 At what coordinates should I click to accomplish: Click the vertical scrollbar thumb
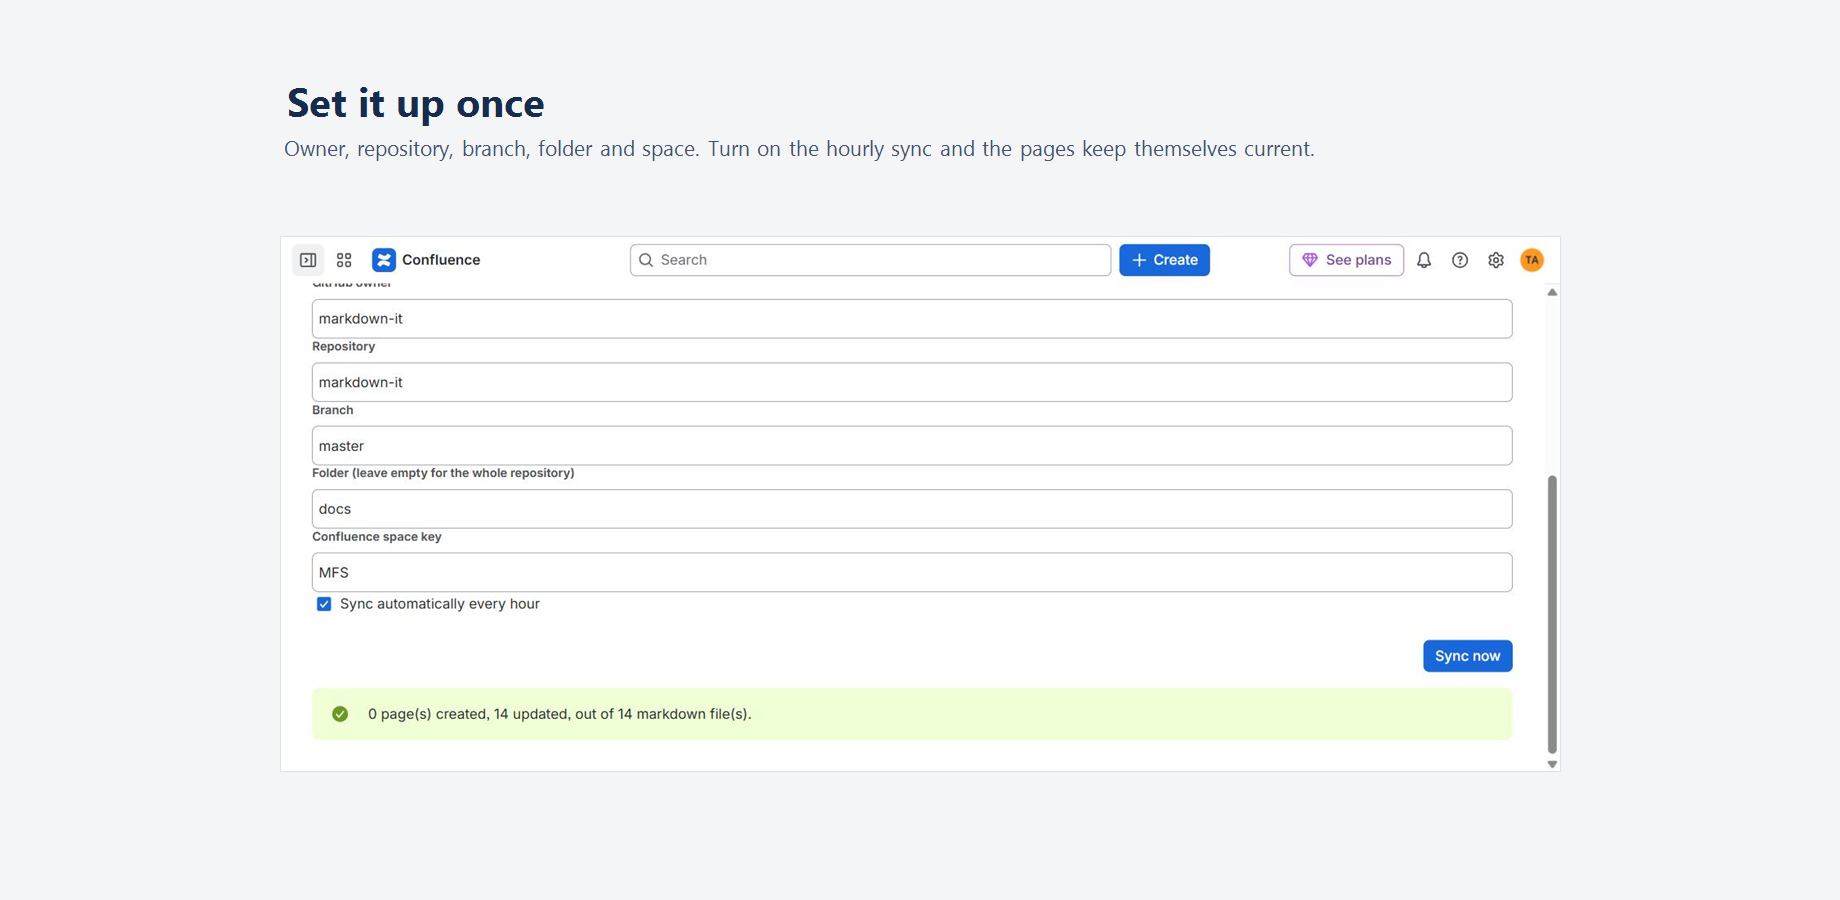coord(1552,614)
